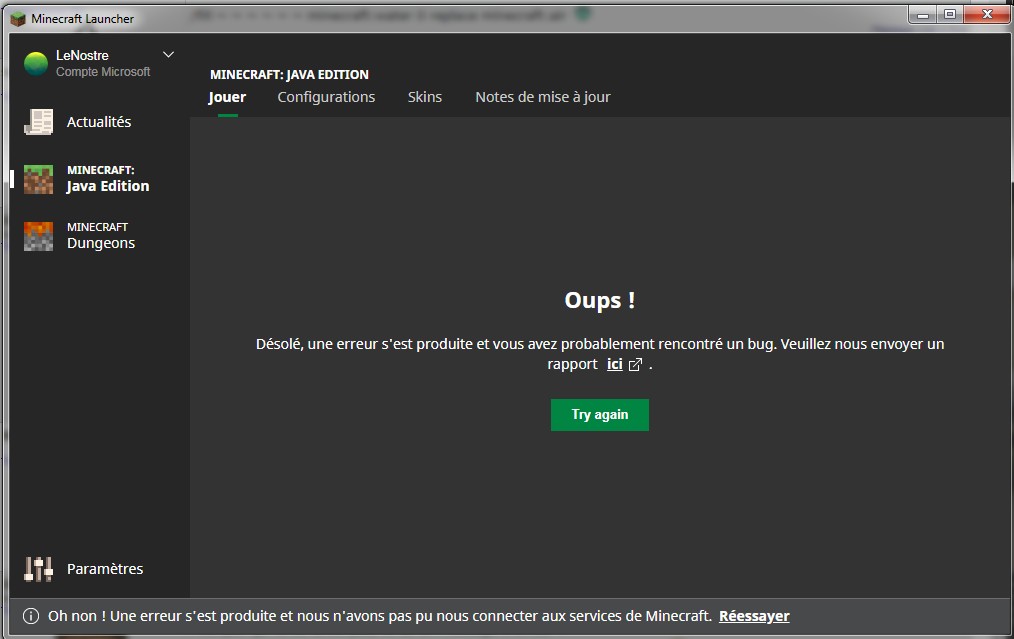Close the Minecraft Launcher window

[x=987, y=14]
